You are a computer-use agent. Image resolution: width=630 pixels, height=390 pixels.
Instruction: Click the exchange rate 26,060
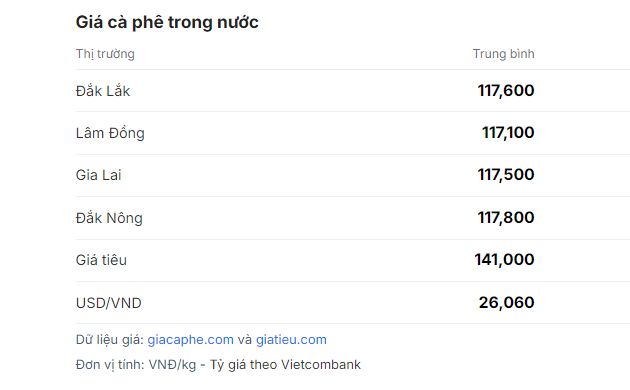507,303
